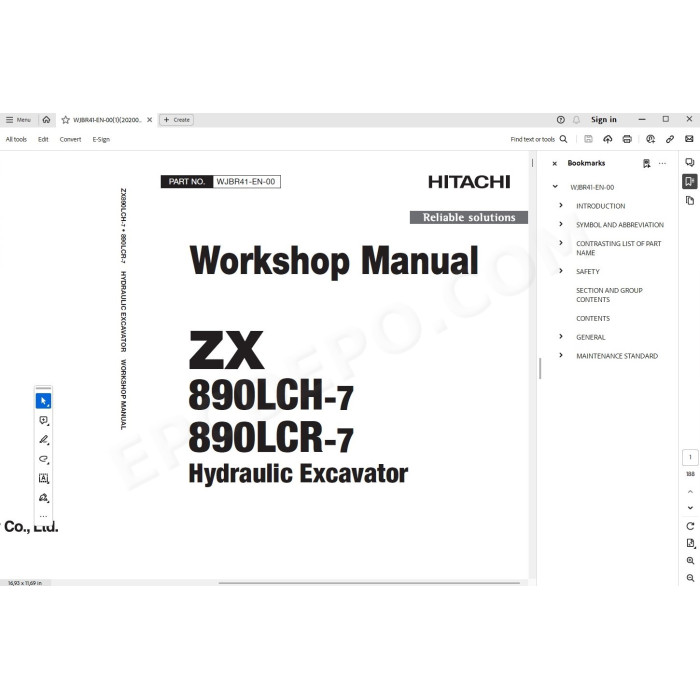The image size is (700, 700).
Task: Click the upload to cloud icon
Action: point(608,139)
